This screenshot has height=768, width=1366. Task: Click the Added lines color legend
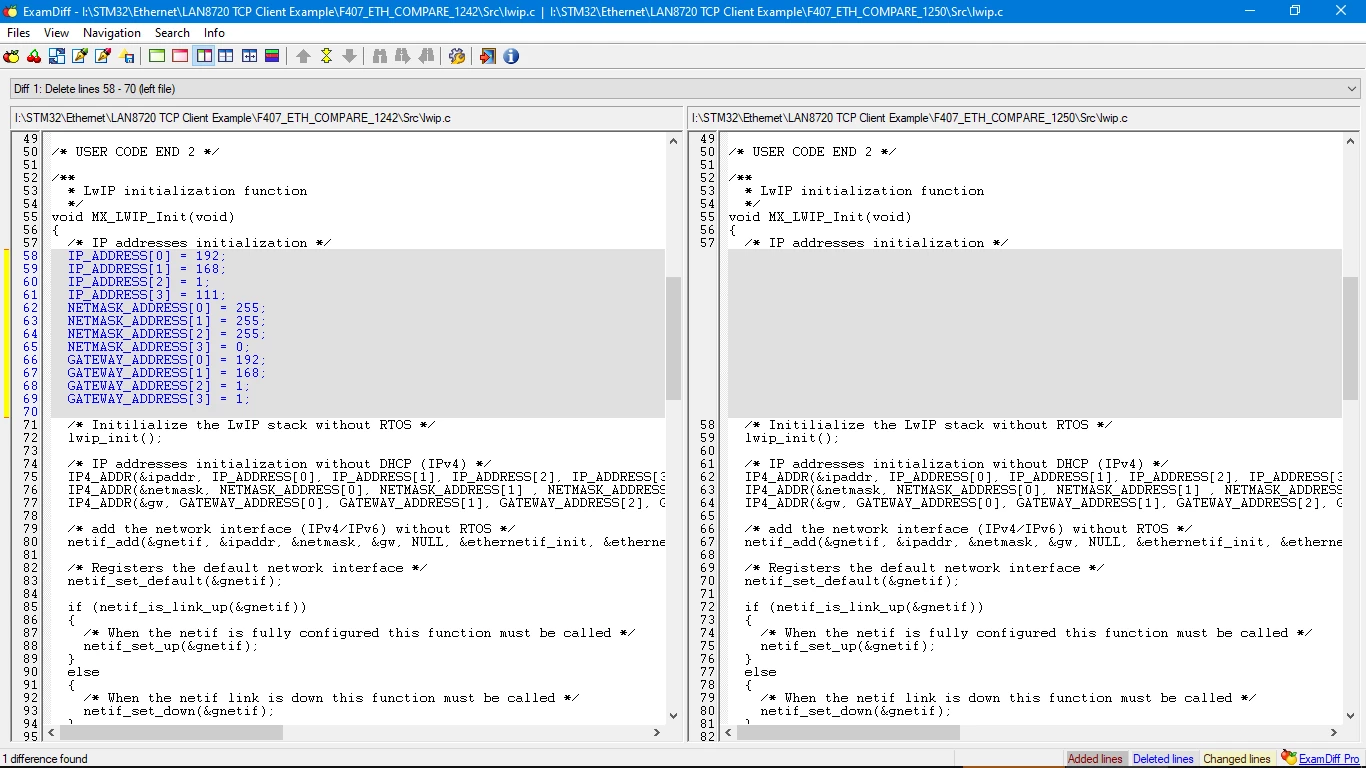pos(1095,759)
